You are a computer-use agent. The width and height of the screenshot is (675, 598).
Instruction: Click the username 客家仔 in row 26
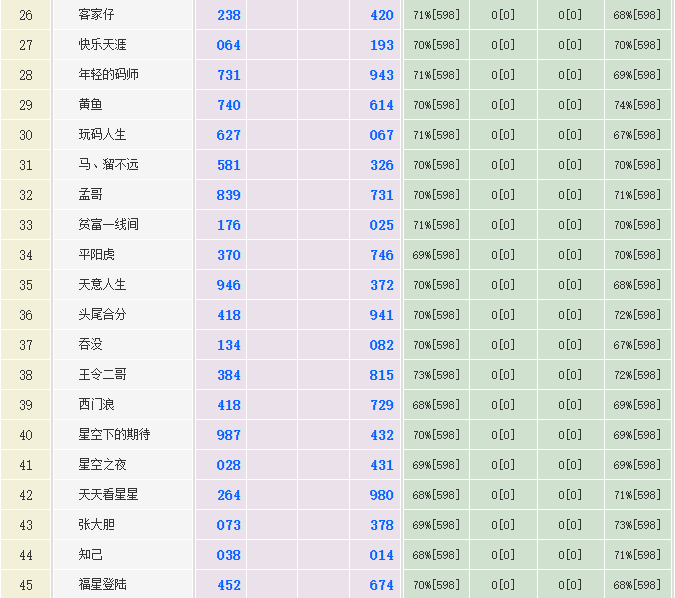pos(96,15)
